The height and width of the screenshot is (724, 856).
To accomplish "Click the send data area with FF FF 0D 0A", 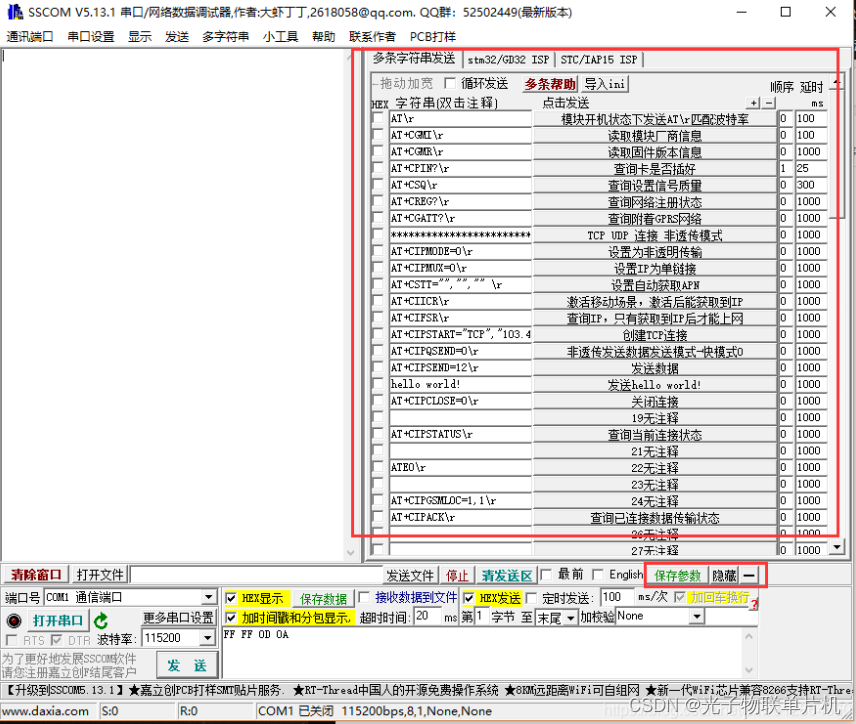I will [x=483, y=654].
